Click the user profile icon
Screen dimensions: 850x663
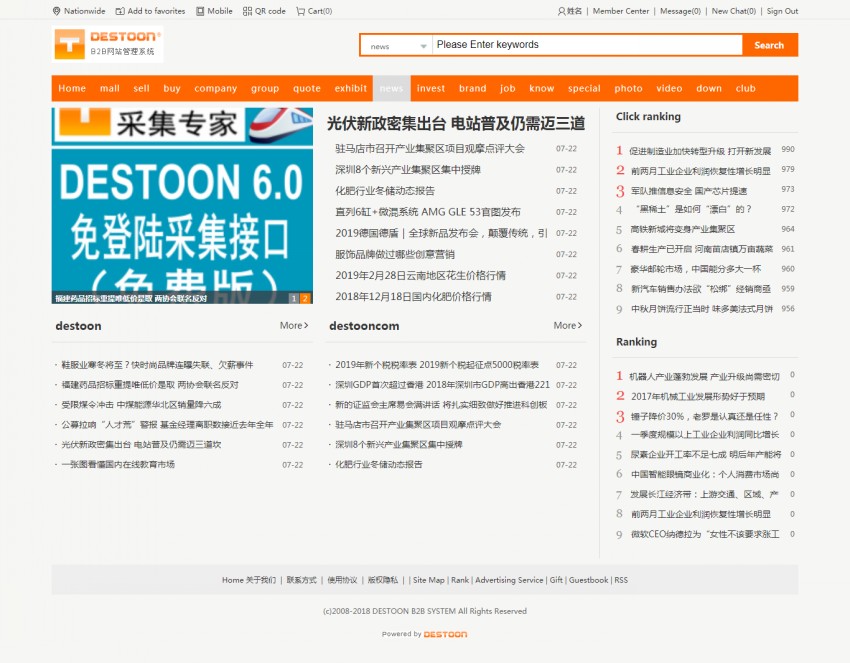coord(562,11)
